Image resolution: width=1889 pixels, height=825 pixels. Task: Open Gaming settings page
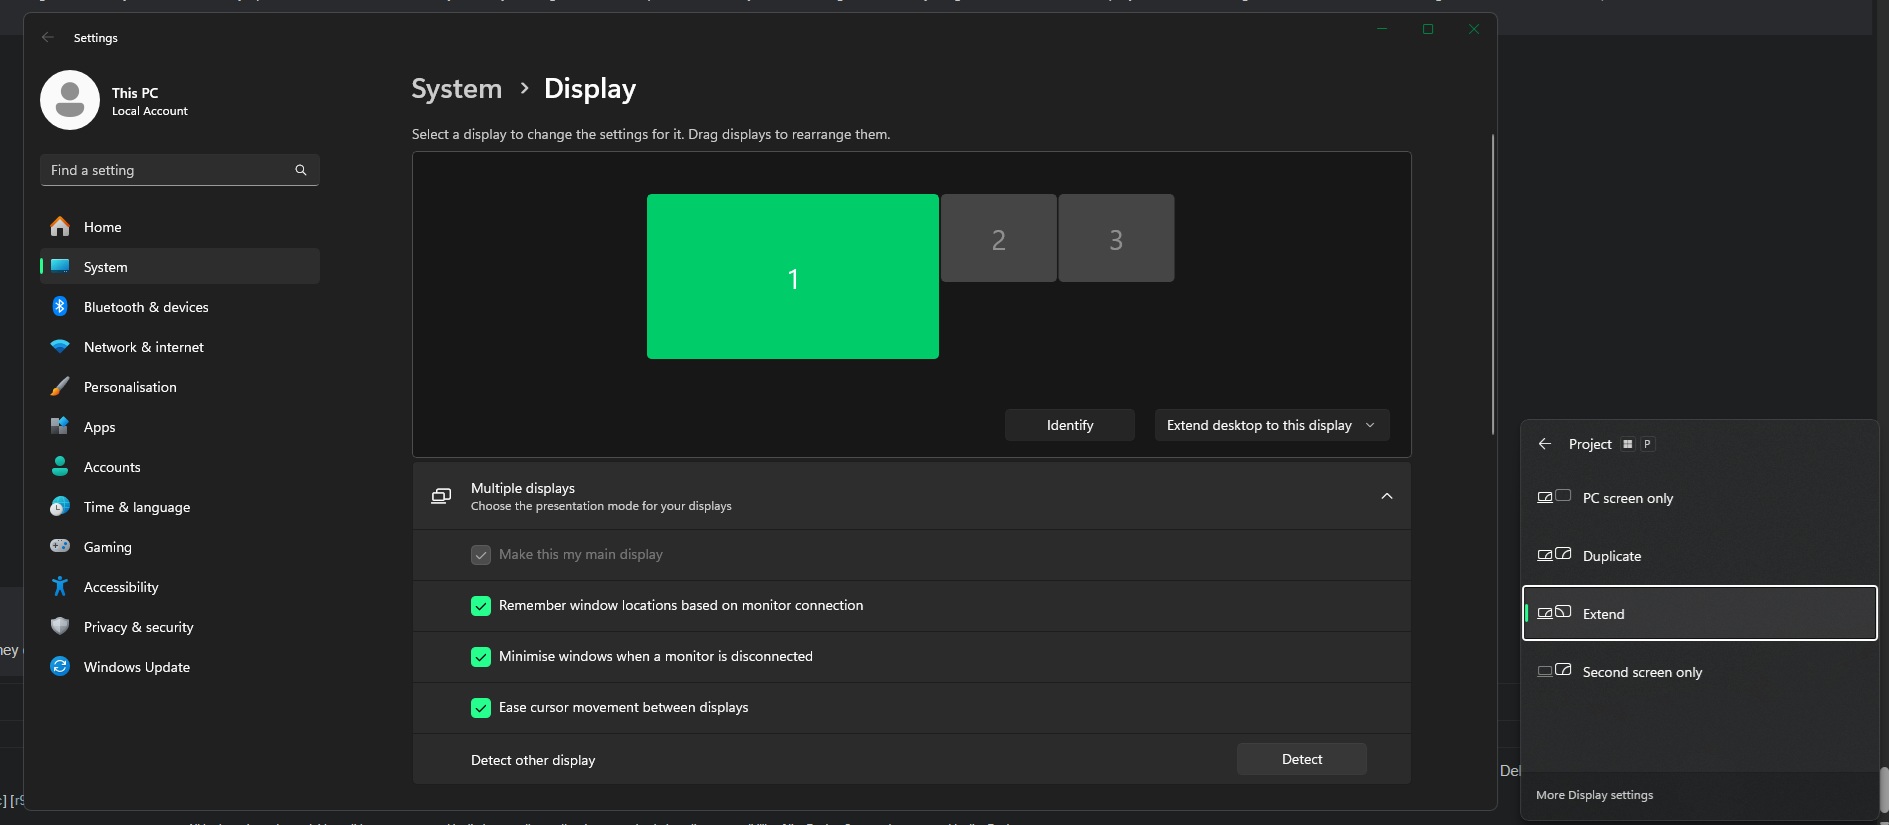(180, 547)
